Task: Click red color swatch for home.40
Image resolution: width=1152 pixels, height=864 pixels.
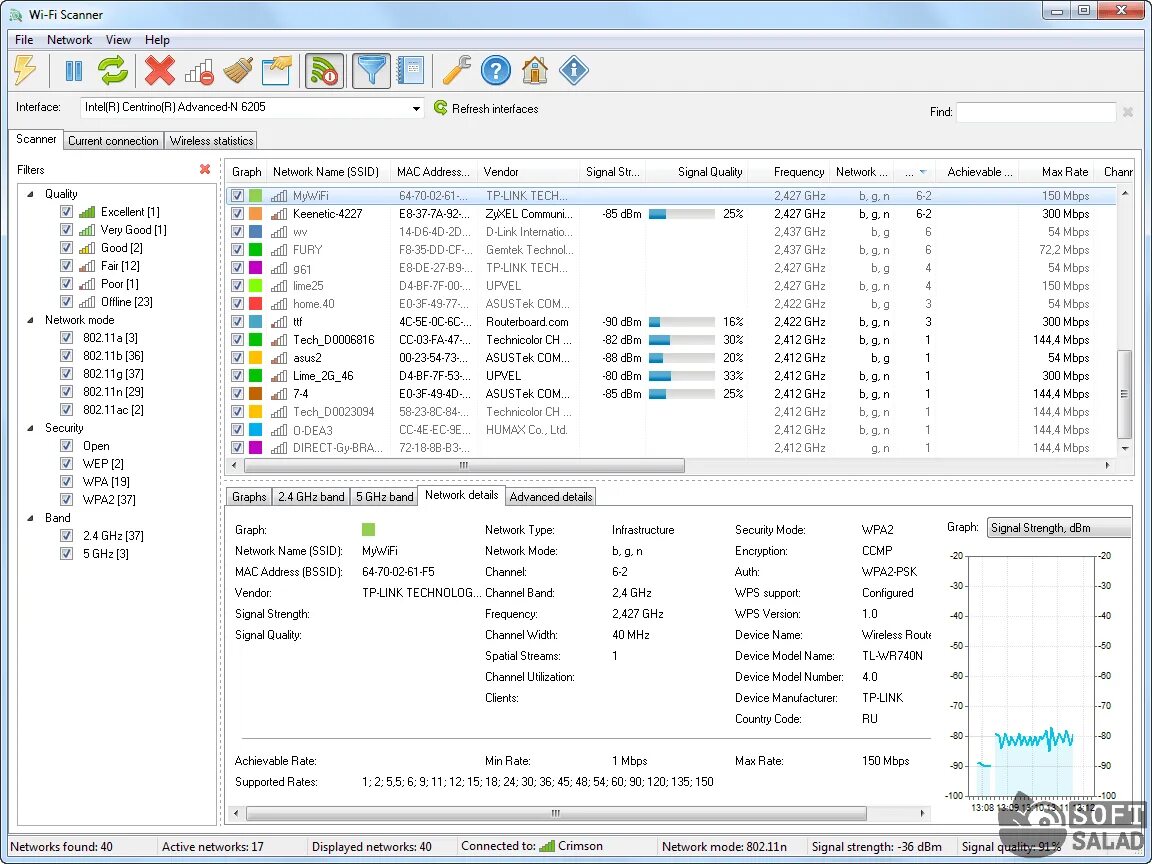Action: [x=255, y=304]
